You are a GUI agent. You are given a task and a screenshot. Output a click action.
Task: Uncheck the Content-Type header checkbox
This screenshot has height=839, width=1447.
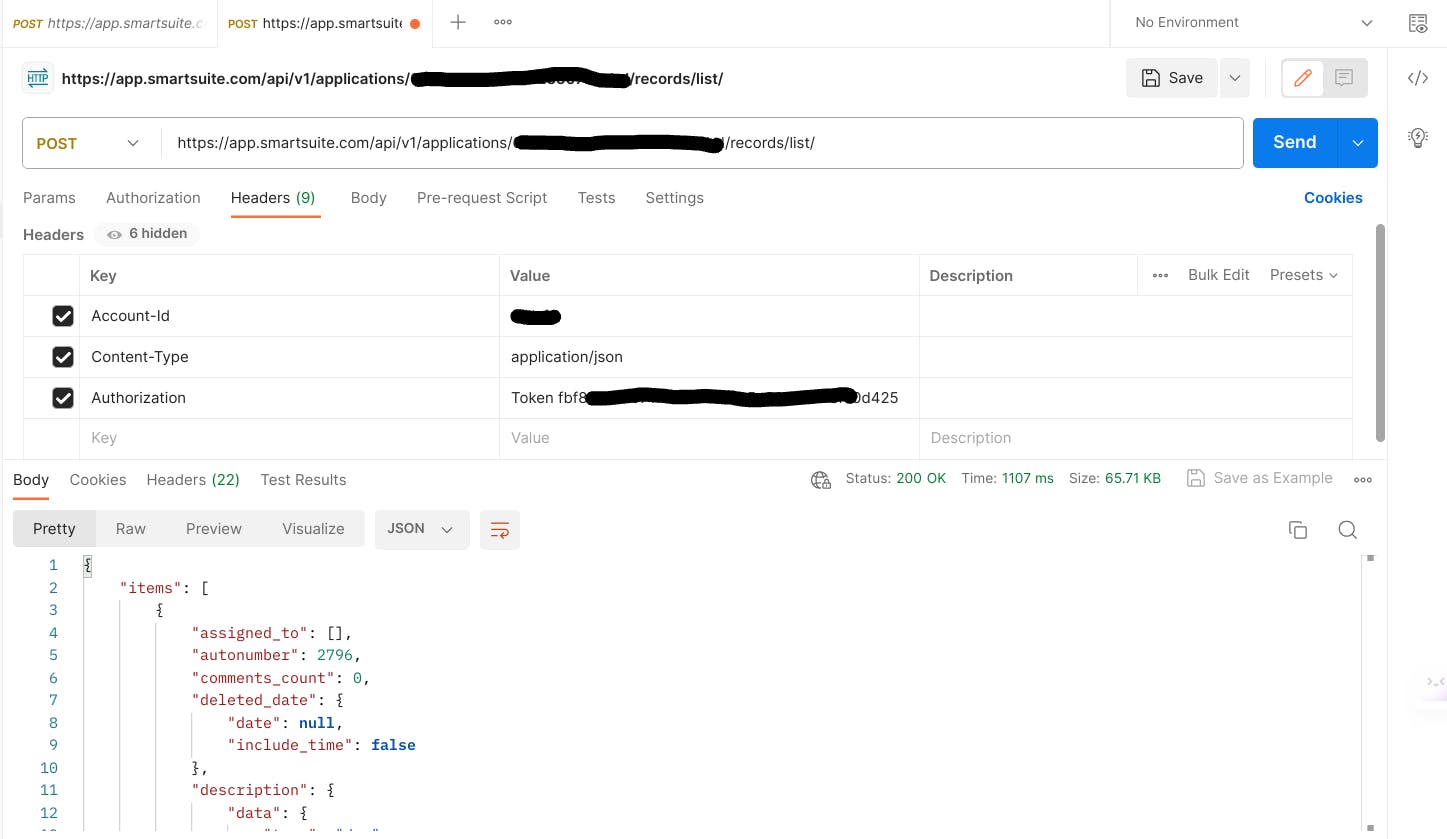(x=63, y=357)
